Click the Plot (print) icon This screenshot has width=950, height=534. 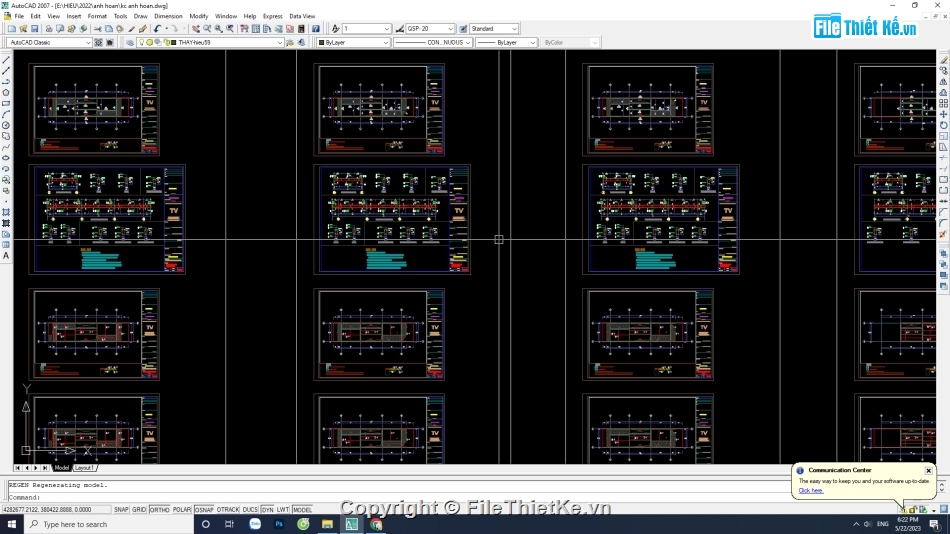click(49, 28)
